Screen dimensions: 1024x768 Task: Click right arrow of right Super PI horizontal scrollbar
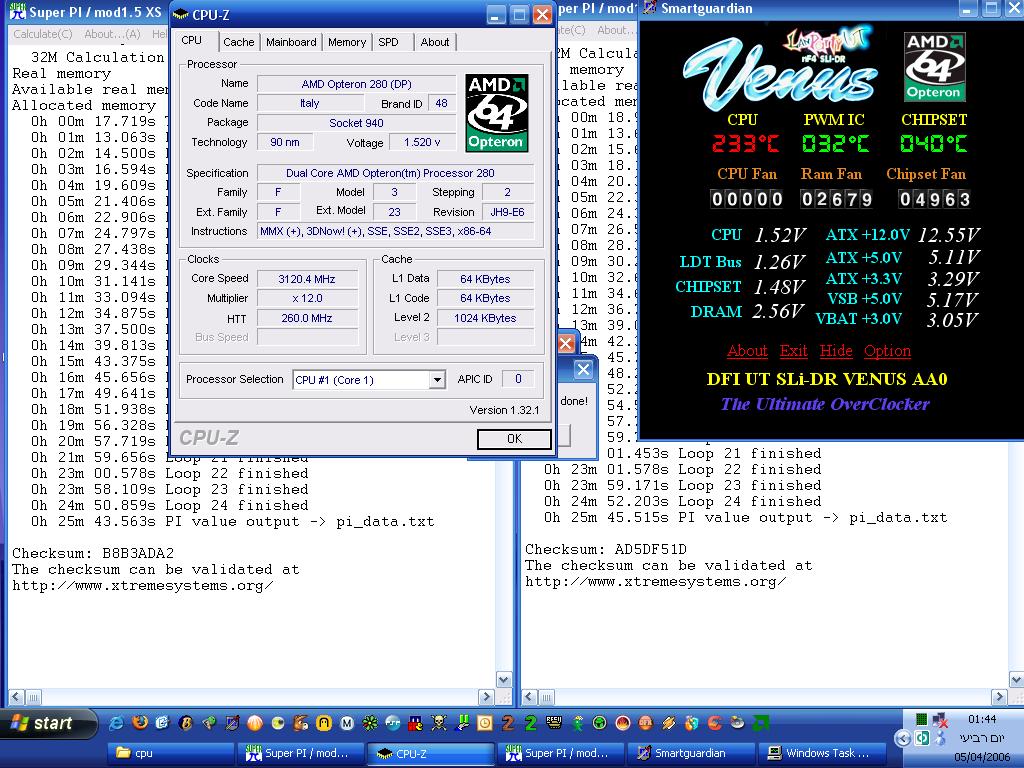pos(999,697)
